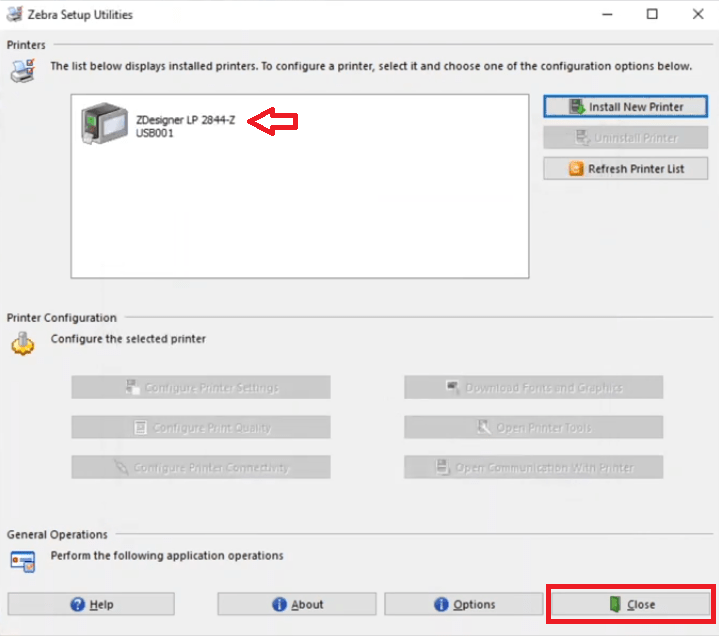The width and height of the screenshot is (719, 636).
Task: Click the General Operations section heading
Action: coord(57,535)
